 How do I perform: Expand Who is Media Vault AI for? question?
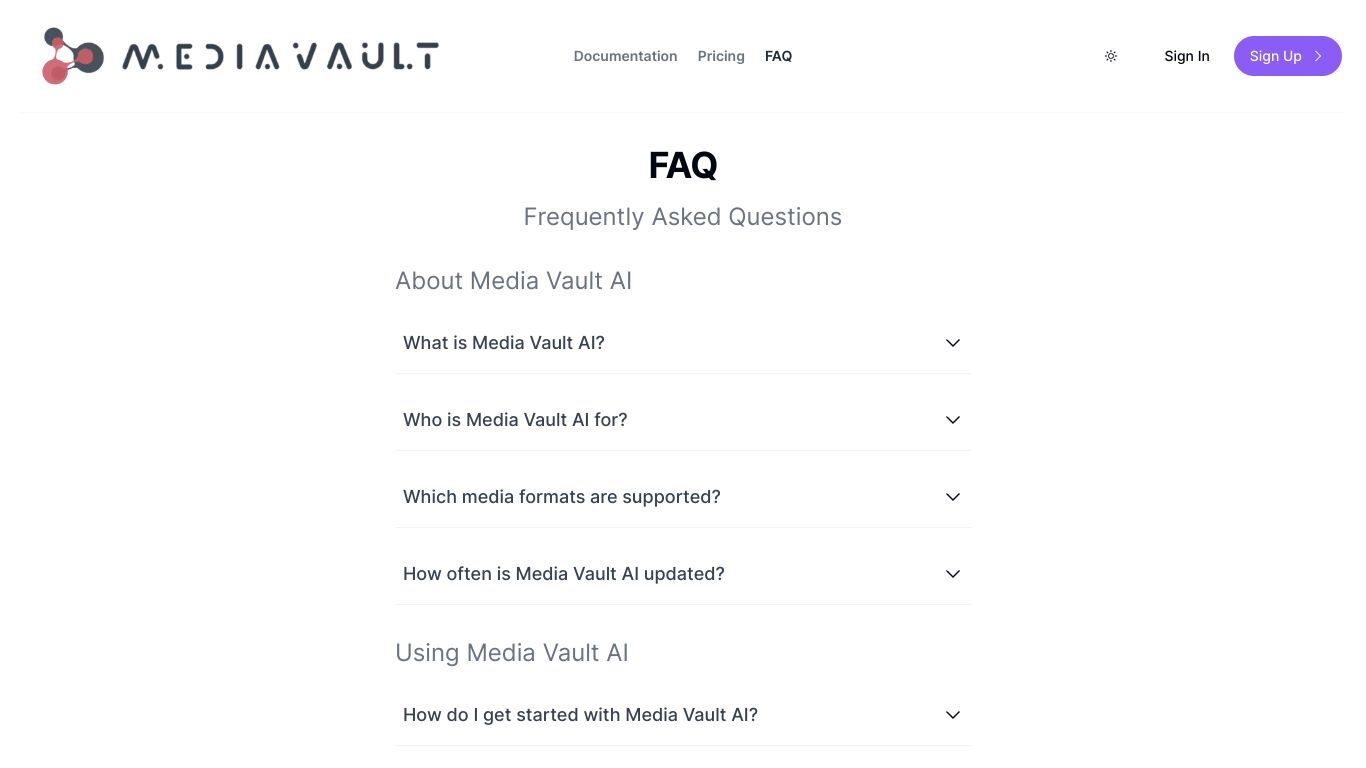[683, 420]
